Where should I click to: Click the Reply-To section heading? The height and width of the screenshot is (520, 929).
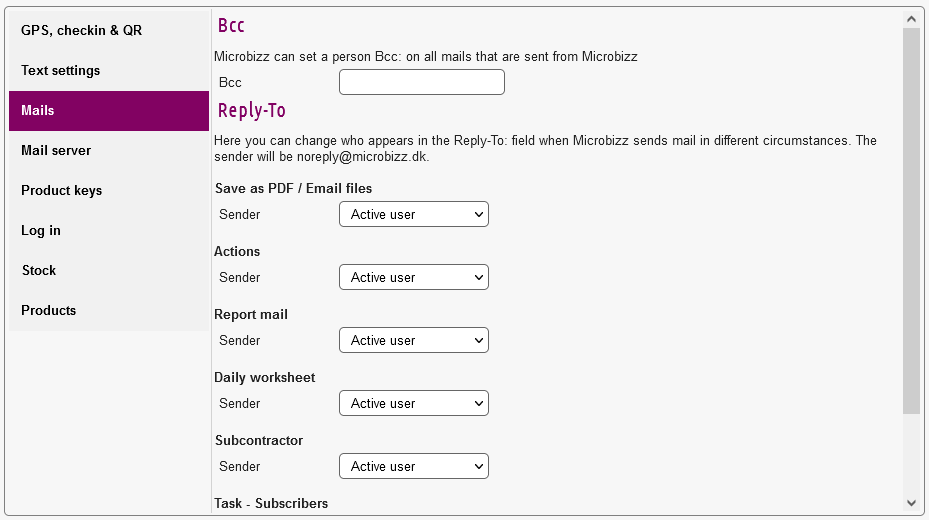coord(252,110)
